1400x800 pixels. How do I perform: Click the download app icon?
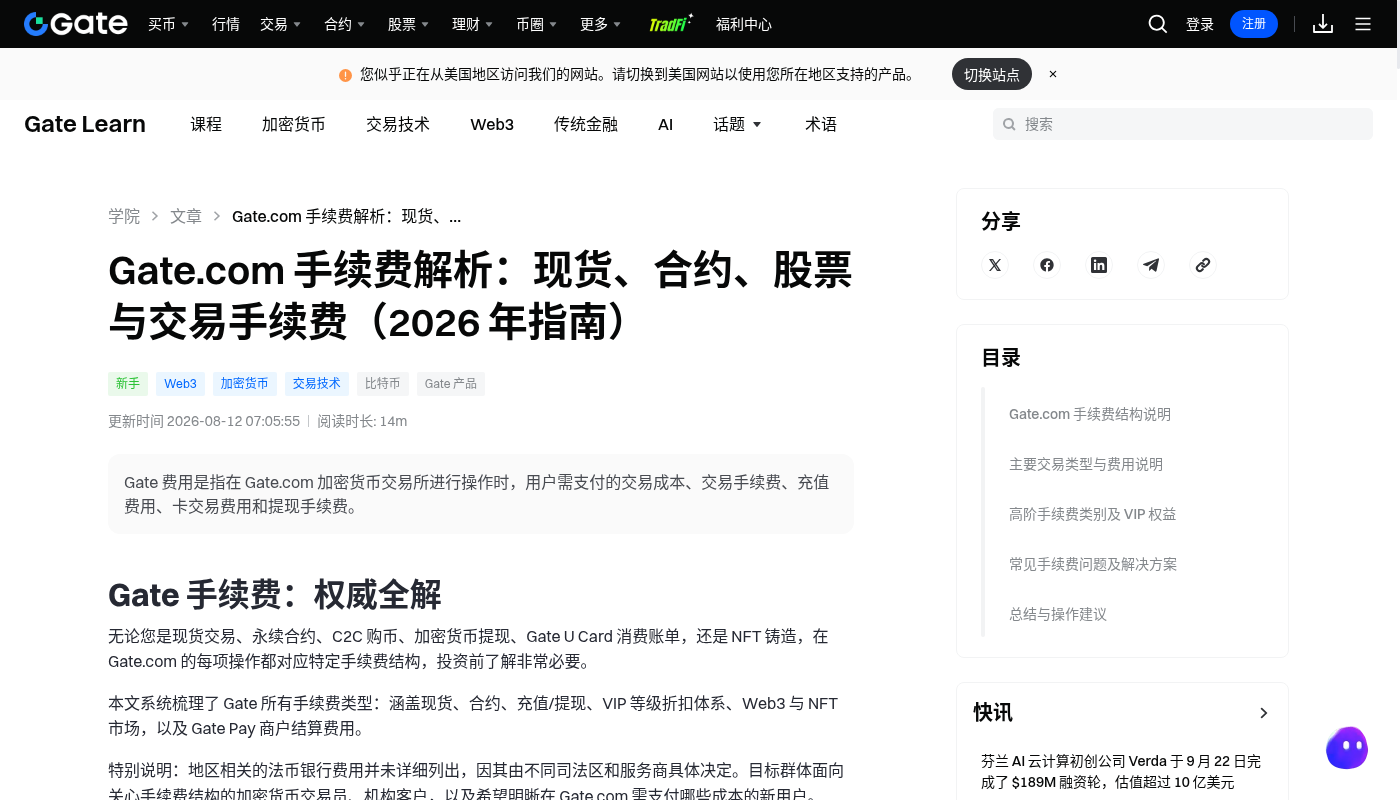point(1323,24)
